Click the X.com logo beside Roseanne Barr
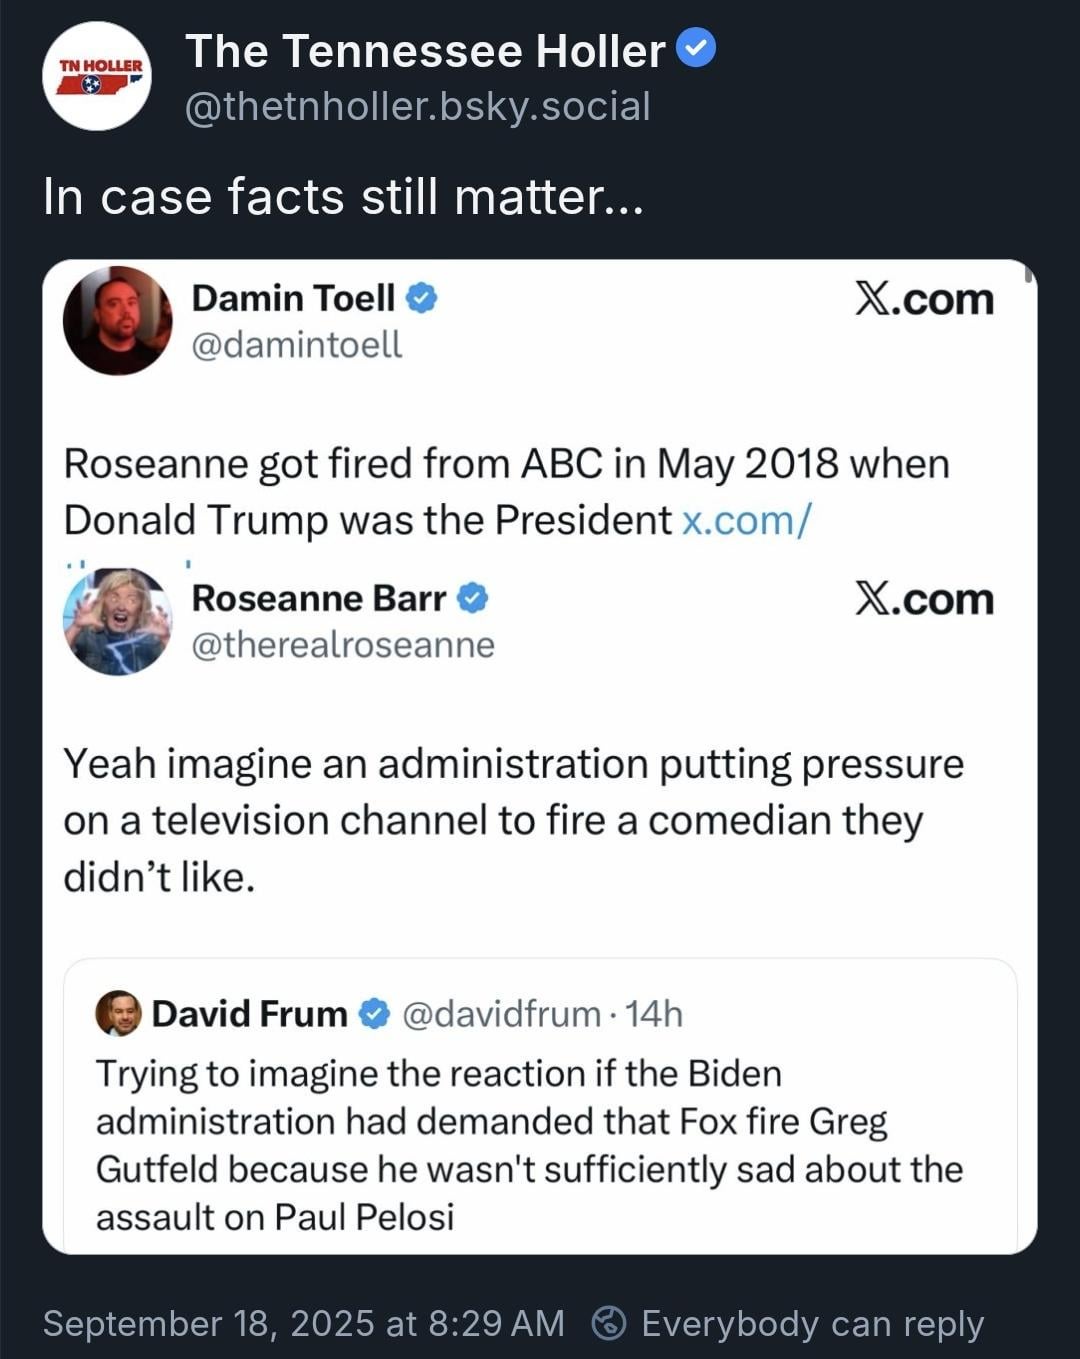 click(924, 598)
